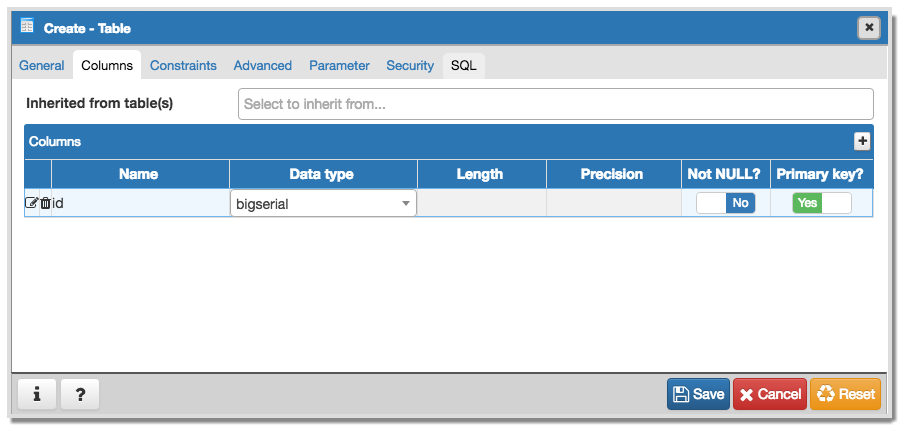This screenshot has width=902, height=429.
Task: Open the Inherited from table(s) selector
Action: (555, 104)
